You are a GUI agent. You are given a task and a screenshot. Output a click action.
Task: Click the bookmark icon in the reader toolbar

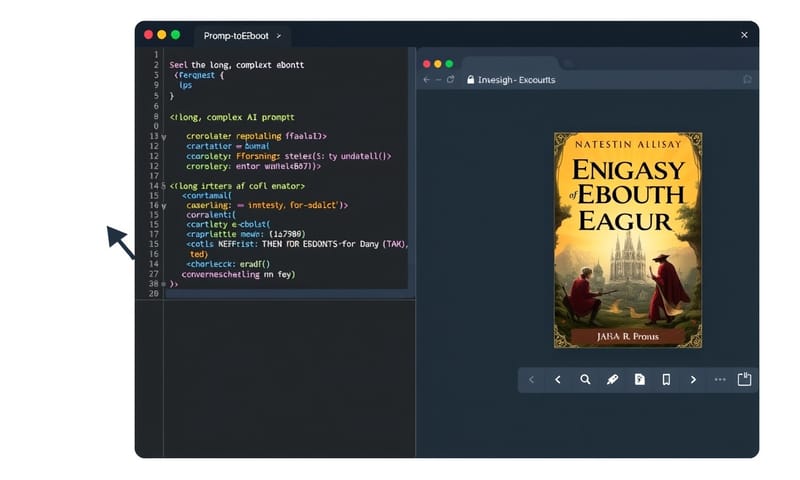(x=666, y=380)
